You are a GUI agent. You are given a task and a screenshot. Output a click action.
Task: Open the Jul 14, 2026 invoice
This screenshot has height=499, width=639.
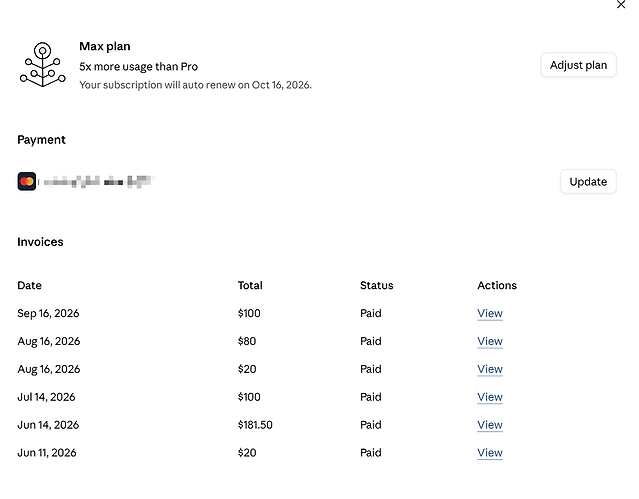[x=490, y=397]
